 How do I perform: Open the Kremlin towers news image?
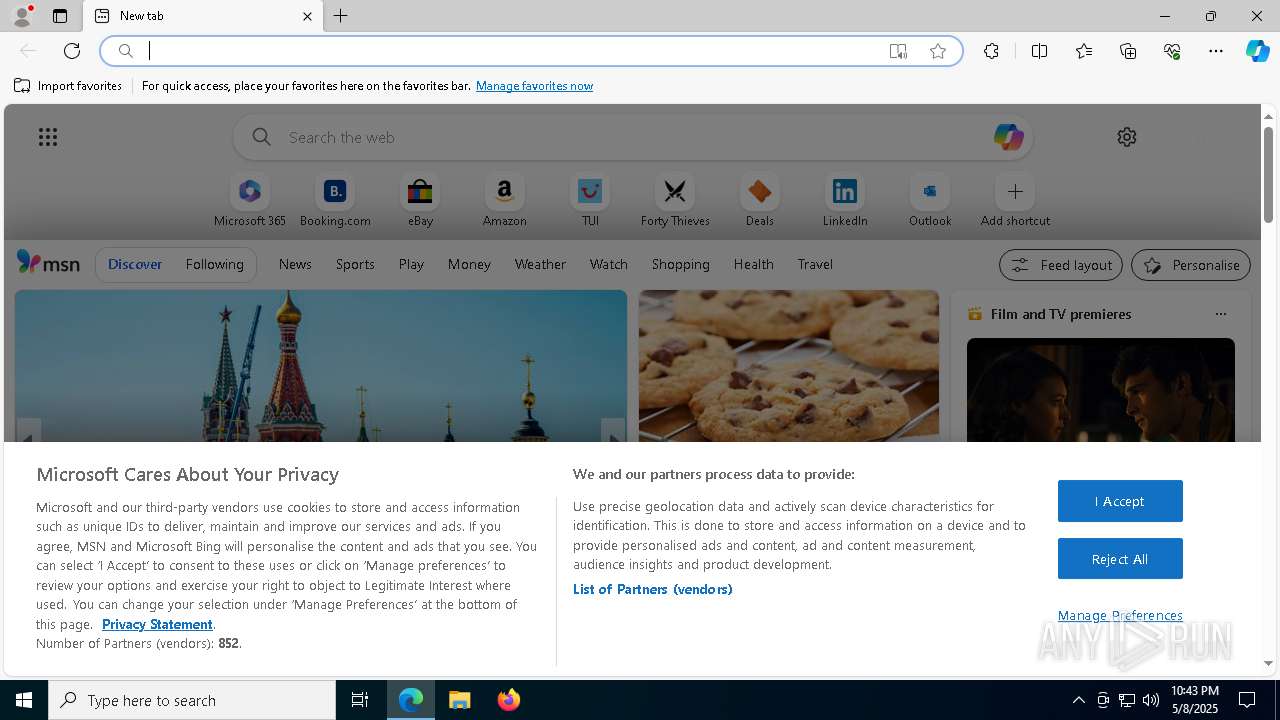click(321, 366)
